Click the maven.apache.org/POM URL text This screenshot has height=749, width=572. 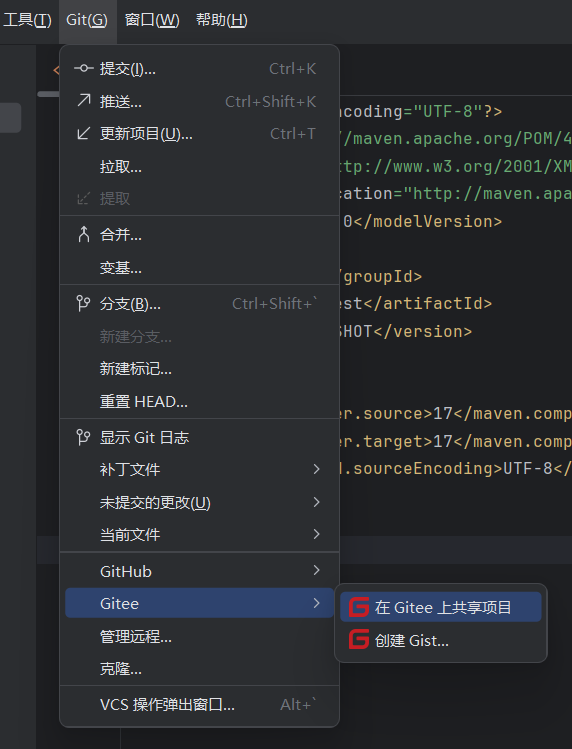coord(457,139)
